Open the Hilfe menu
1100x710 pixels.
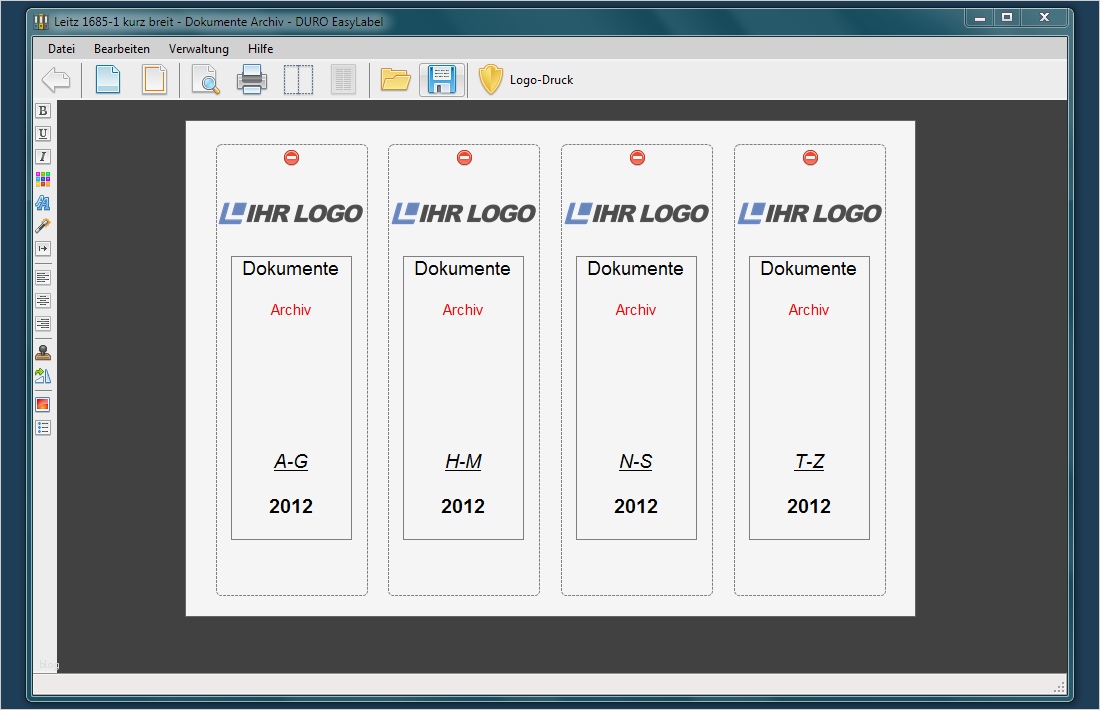tap(260, 48)
